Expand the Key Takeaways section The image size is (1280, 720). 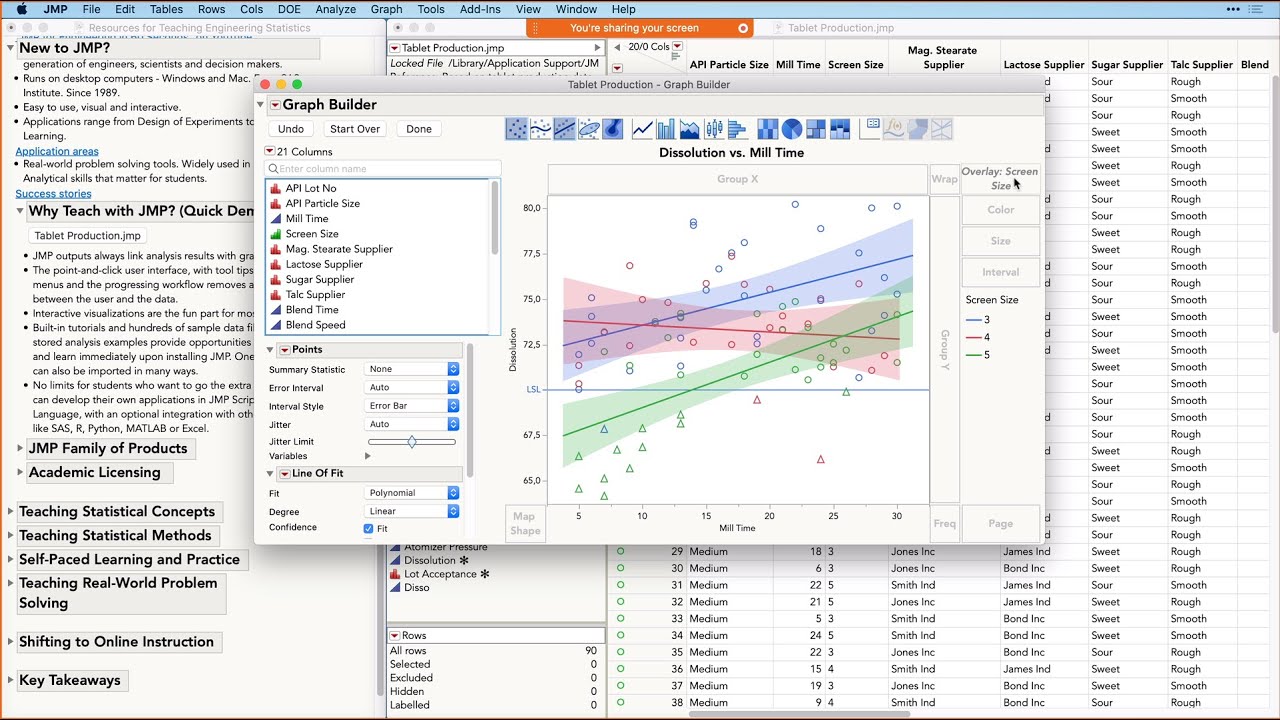tap(11, 680)
